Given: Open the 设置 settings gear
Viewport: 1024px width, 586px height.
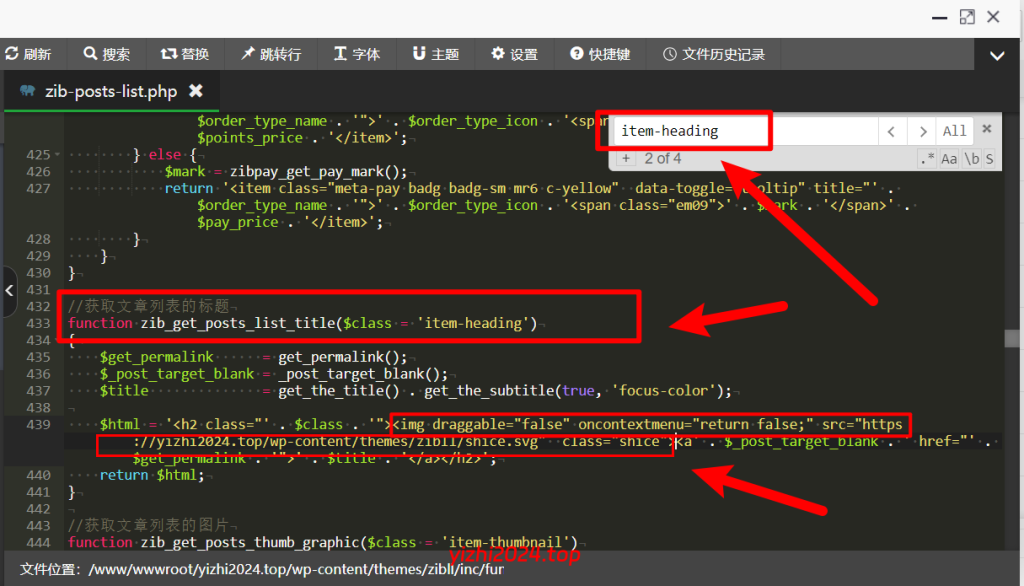Looking at the screenshot, I should click(x=514, y=54).
